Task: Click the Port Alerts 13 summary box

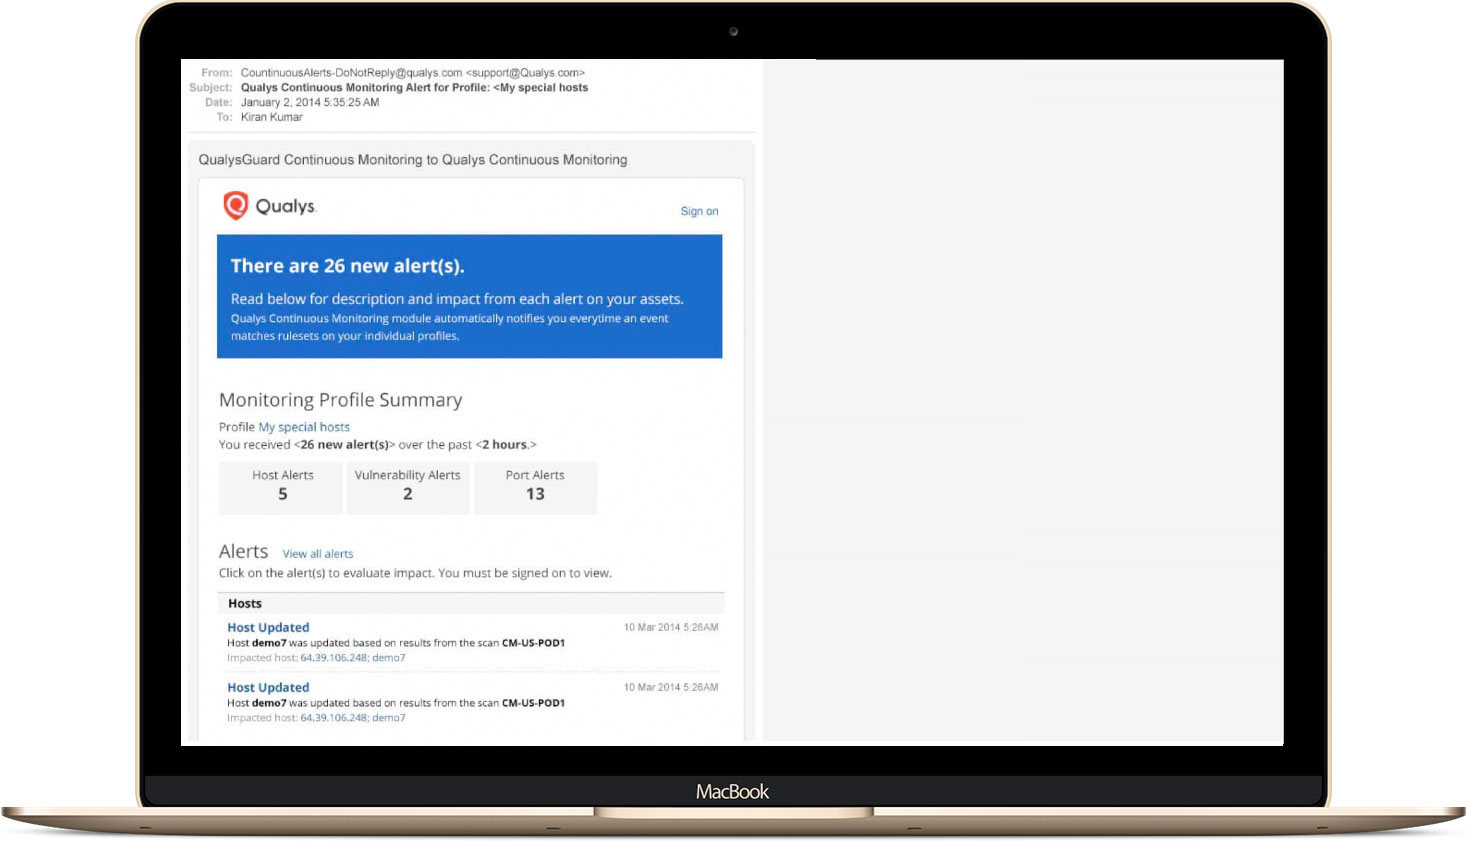Action: (535, 488)
